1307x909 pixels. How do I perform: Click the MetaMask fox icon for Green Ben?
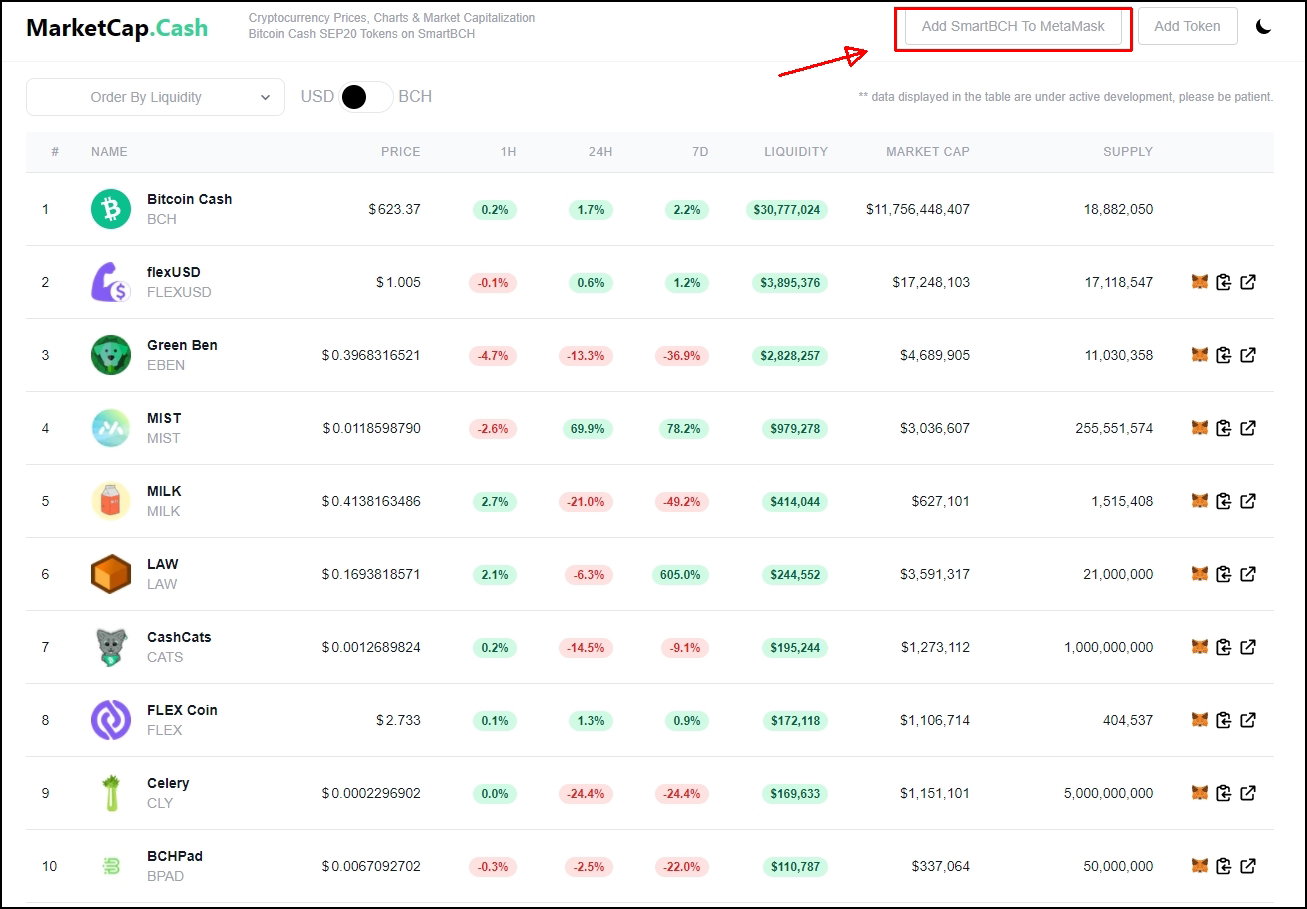point(1200,355)
